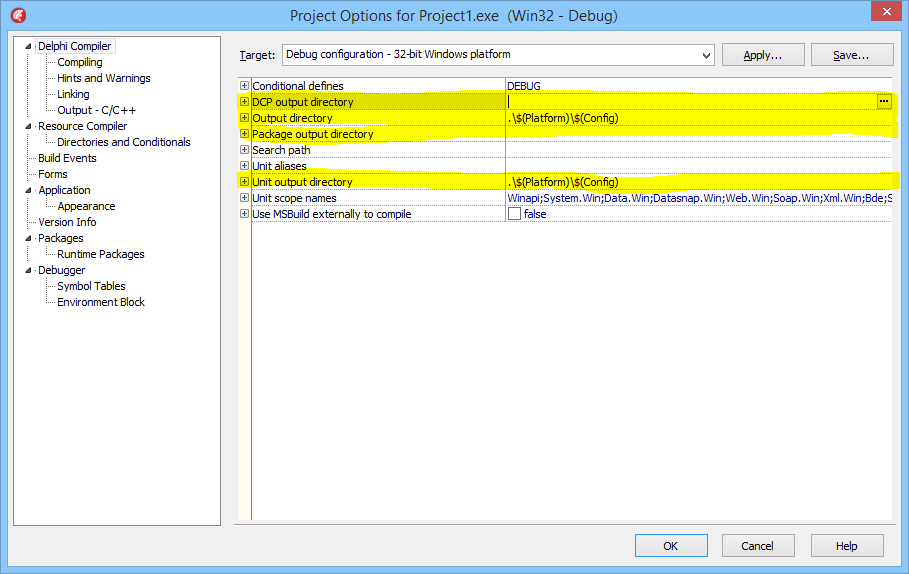Select the Linking tree item

[73, 94]
